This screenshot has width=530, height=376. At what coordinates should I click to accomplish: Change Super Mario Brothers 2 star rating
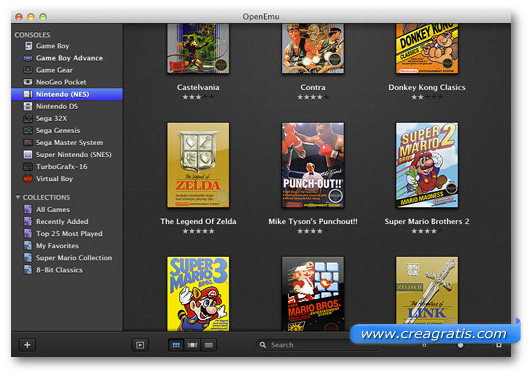[427, 231]
